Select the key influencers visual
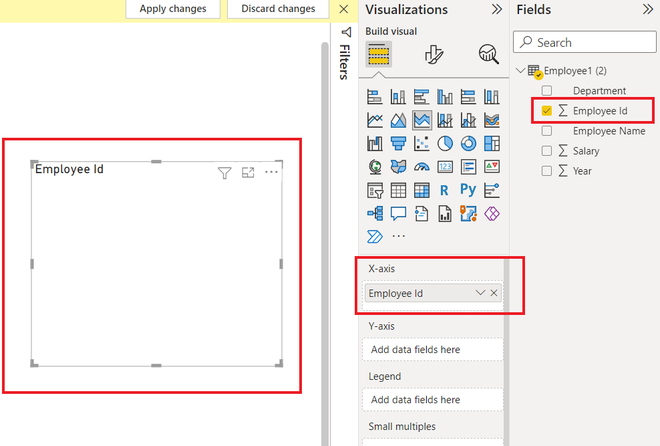 tap(492, 191)
